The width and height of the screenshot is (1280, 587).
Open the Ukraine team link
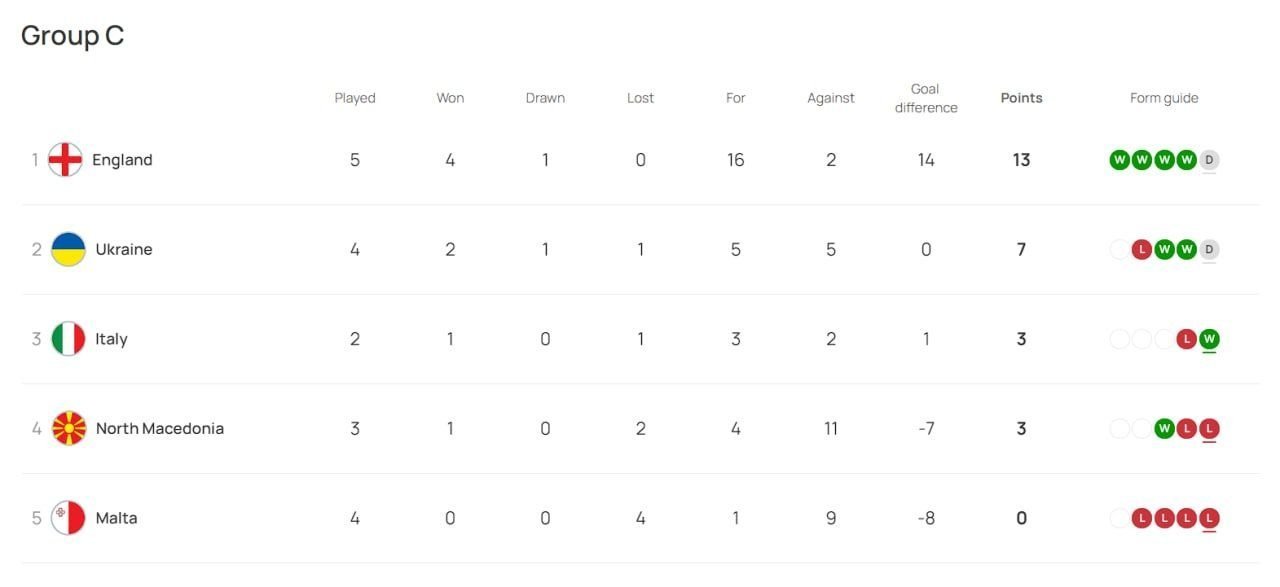pos(124,249)
